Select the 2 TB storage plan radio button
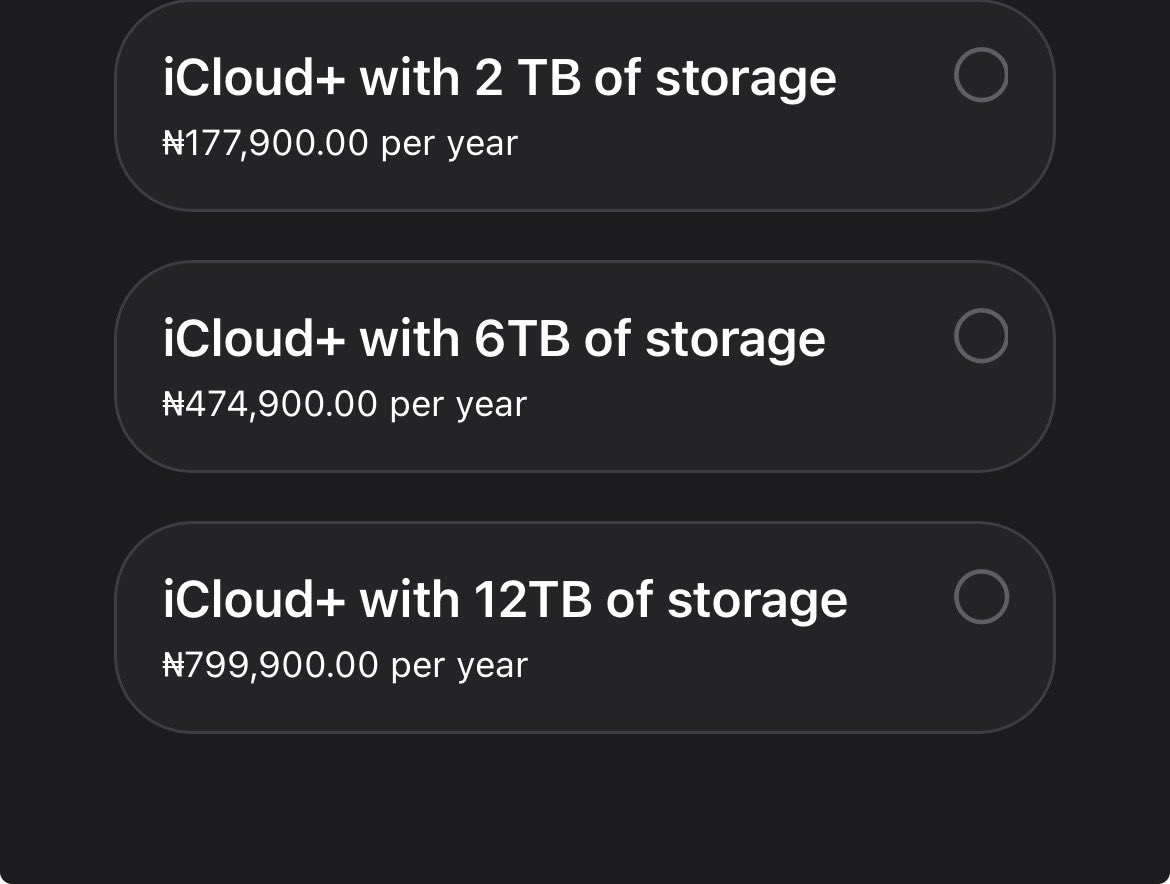Screen dimensions: 1170x884 (x=981, y=75)
